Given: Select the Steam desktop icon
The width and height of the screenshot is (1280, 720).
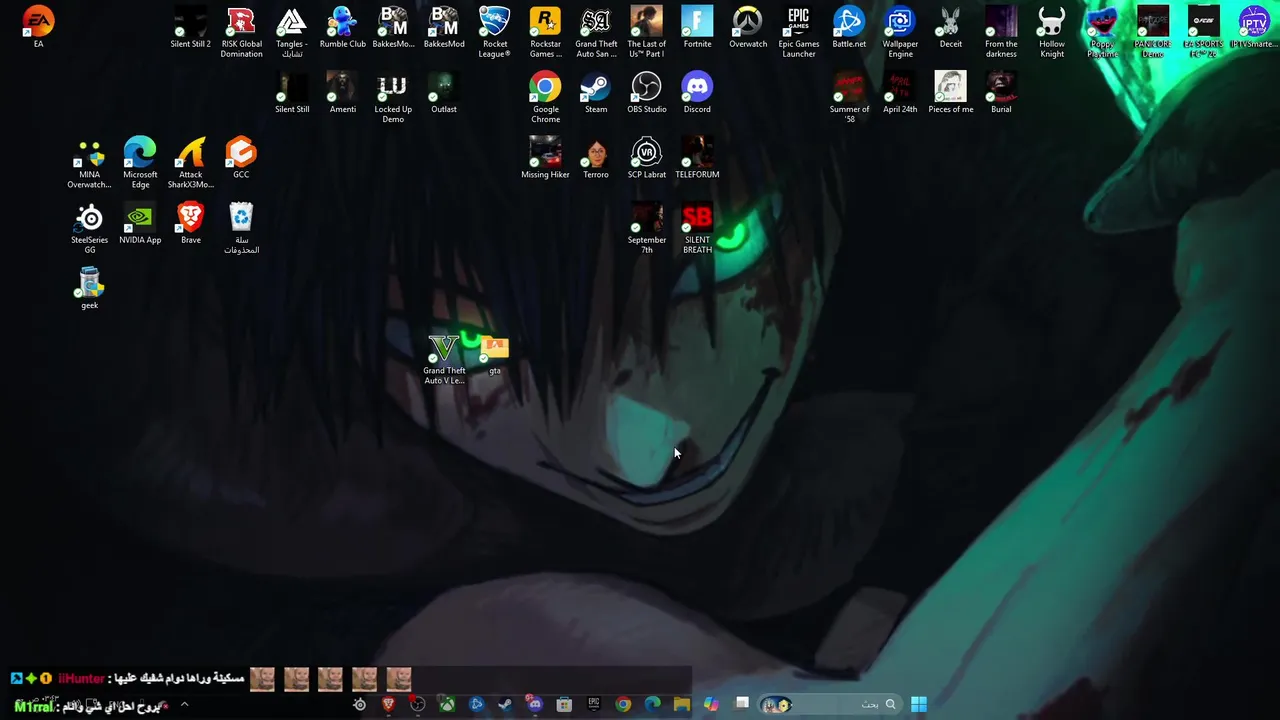Looking at the screenshot, I should point(596,92).
